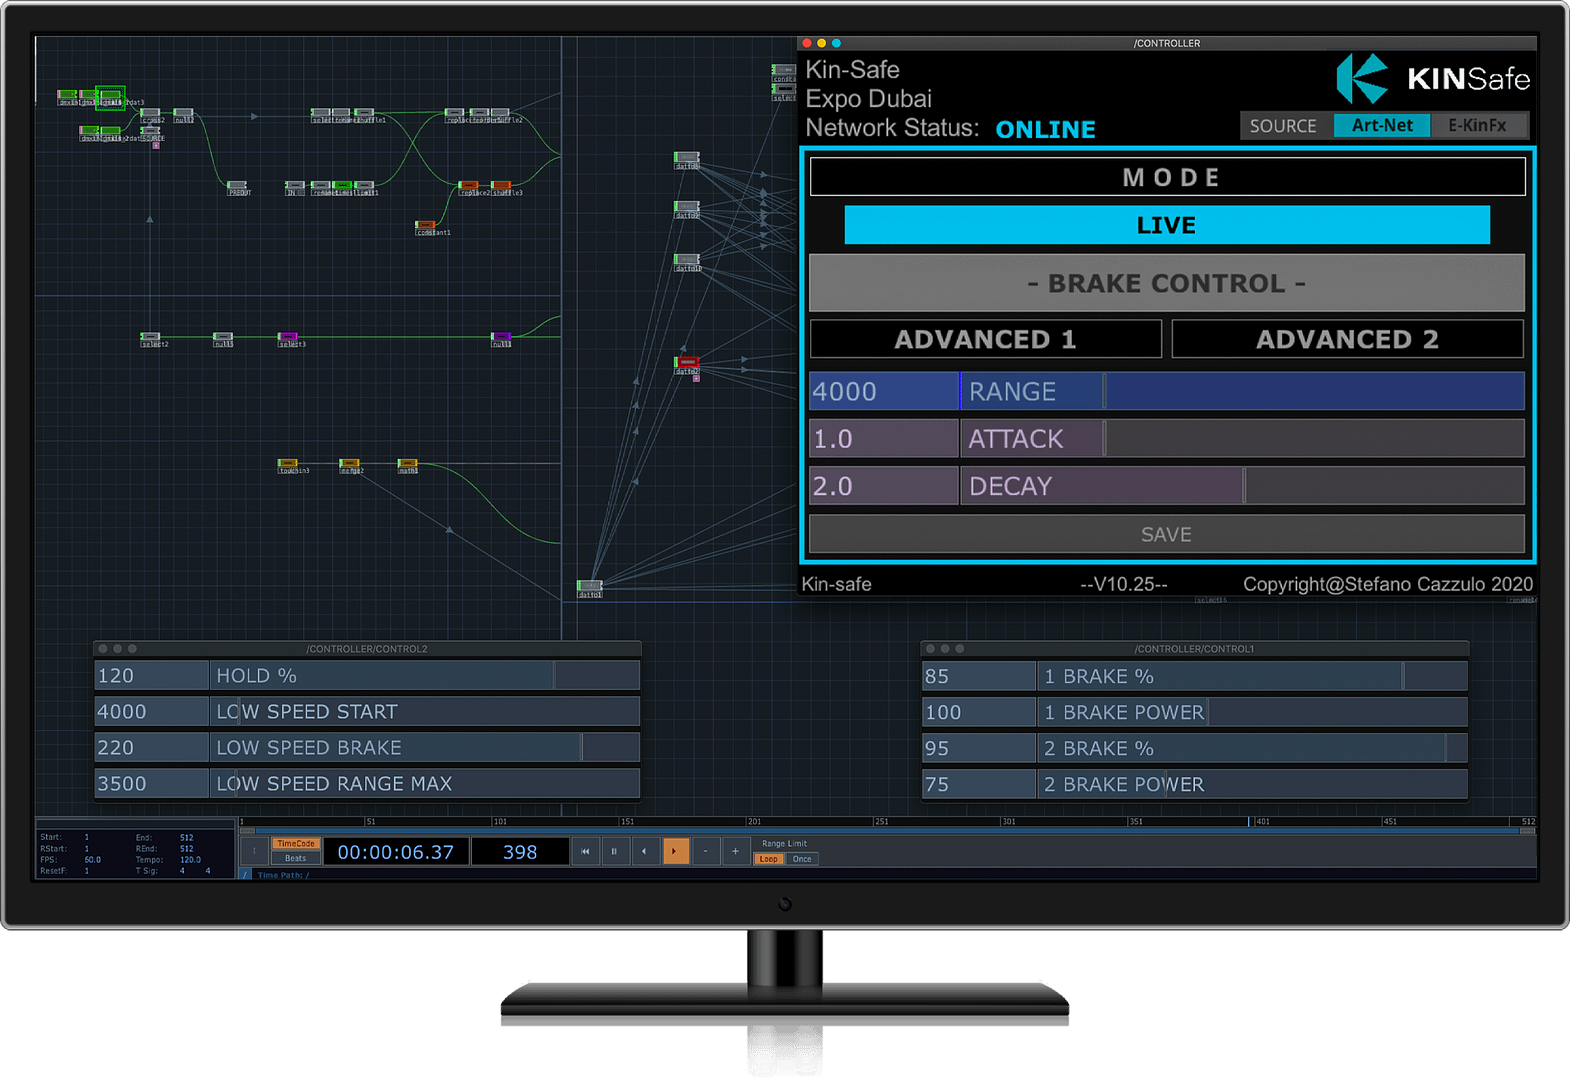This screenshot has width=1570, height=1080.
Task: Pause the timeline playback
Action: point(614,852)
